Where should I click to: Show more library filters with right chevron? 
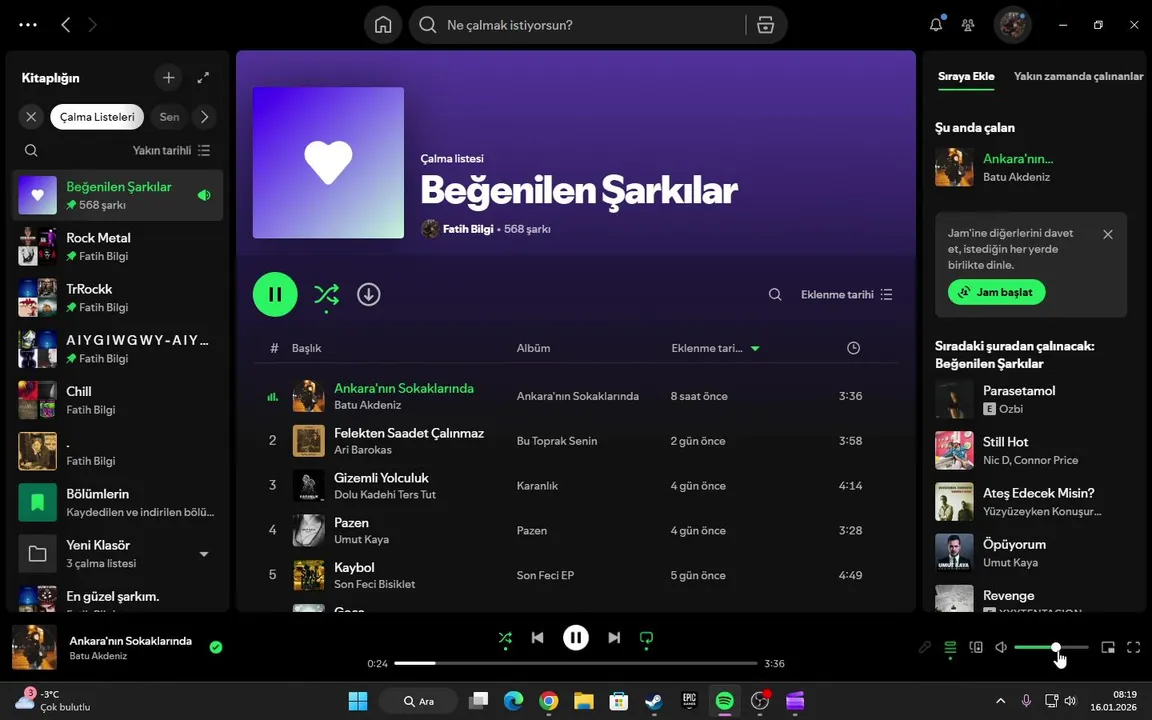click(x=204, y=117)
